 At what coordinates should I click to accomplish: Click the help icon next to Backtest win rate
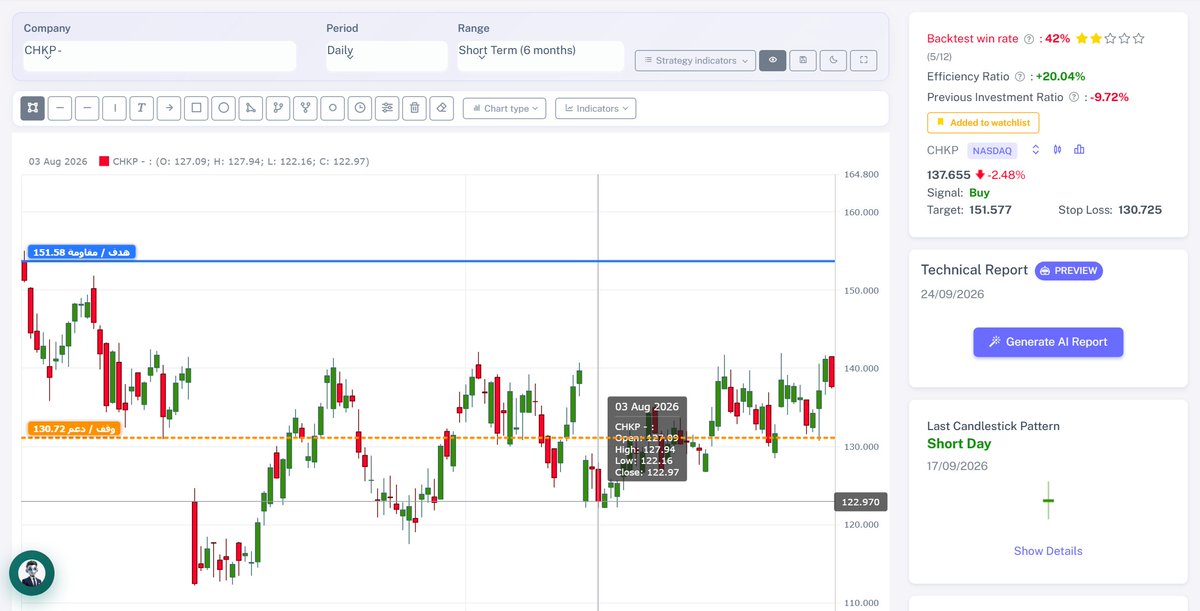(x=1029, y=39)
